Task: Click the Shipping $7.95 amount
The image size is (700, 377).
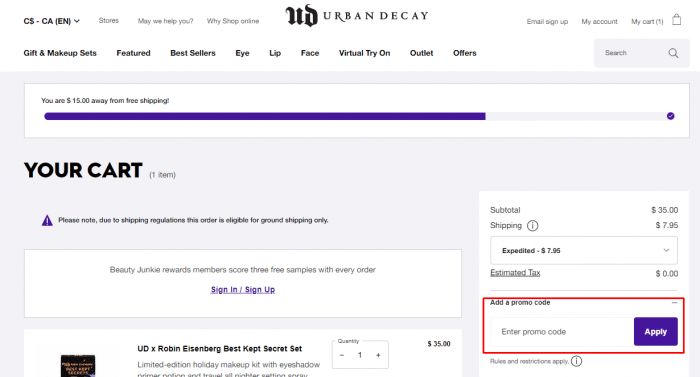Action: click(667, 225)
